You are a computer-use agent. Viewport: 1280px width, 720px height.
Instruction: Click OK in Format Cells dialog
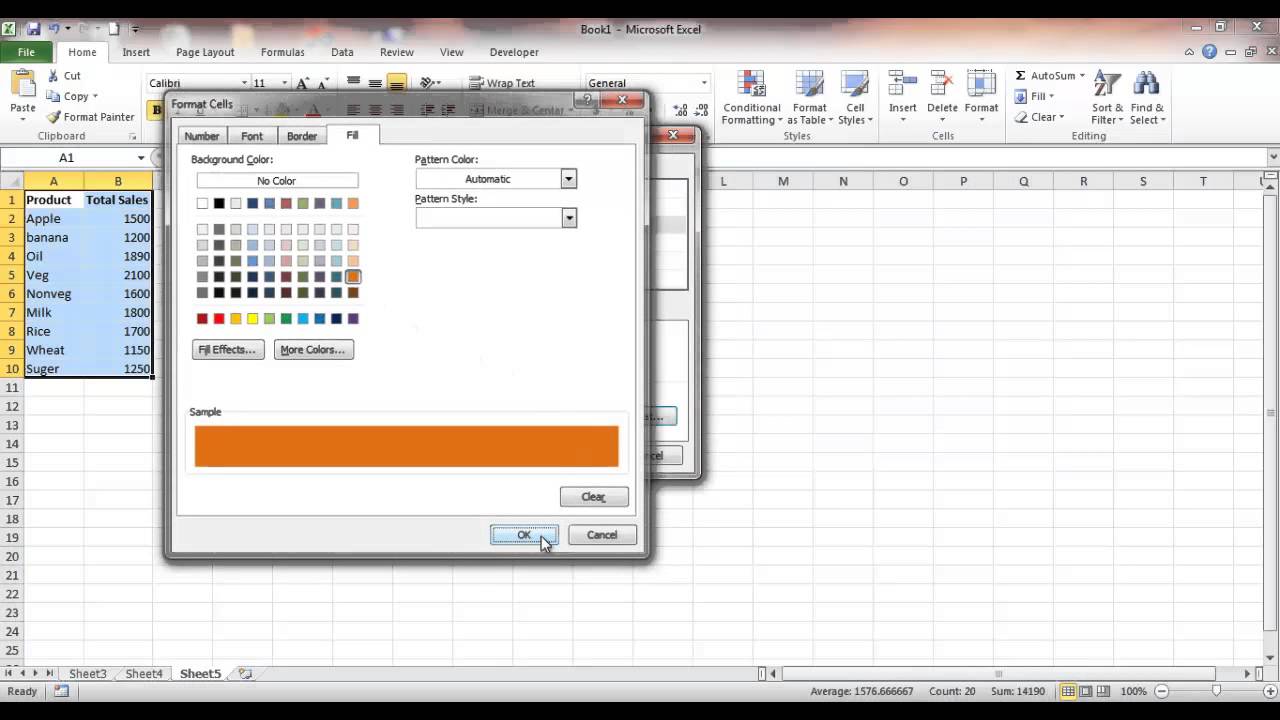[x=524, y=535]
